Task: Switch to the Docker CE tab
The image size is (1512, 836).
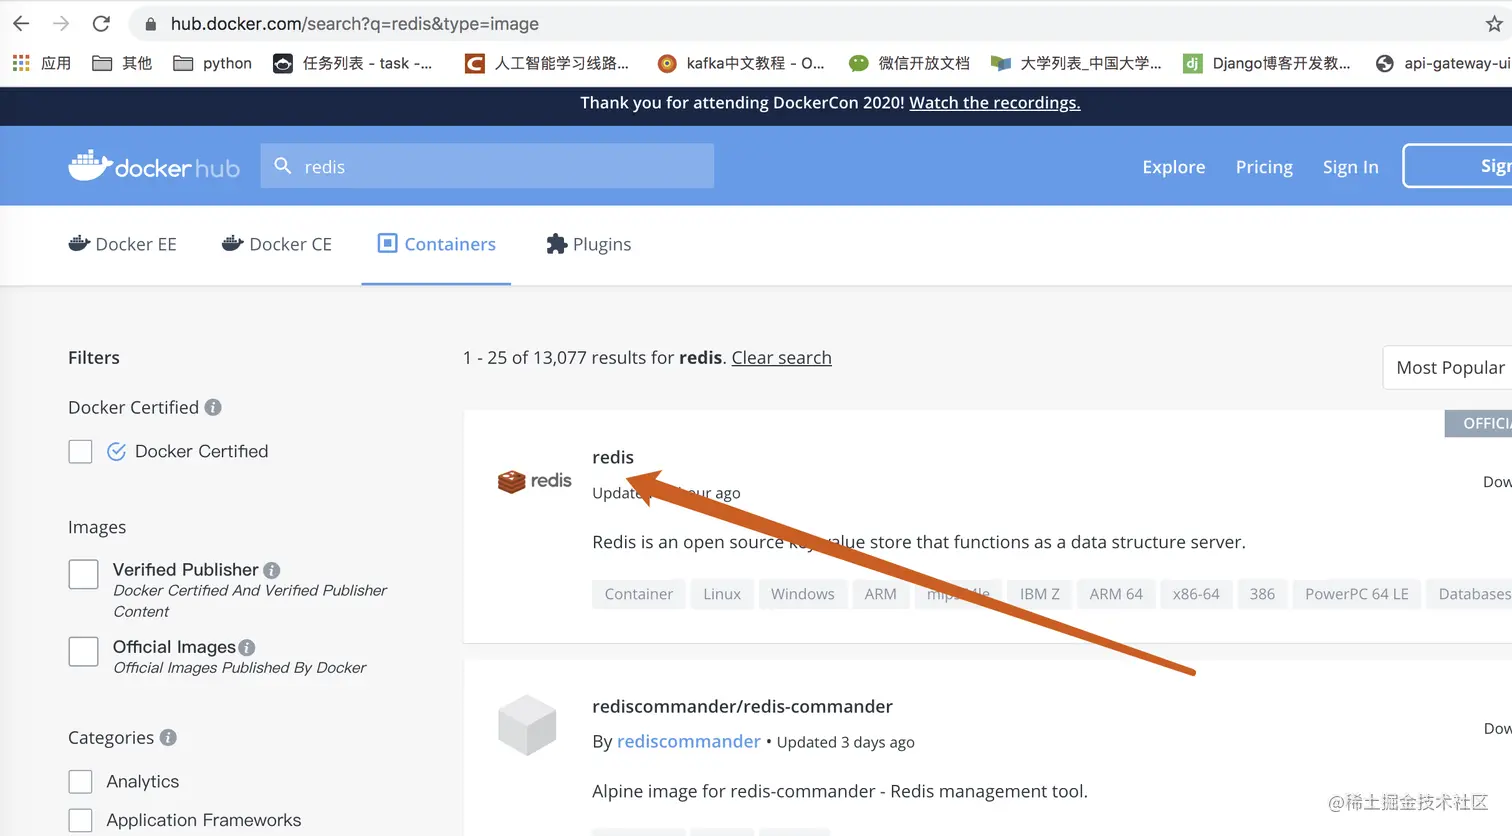Action: (276, 244)
